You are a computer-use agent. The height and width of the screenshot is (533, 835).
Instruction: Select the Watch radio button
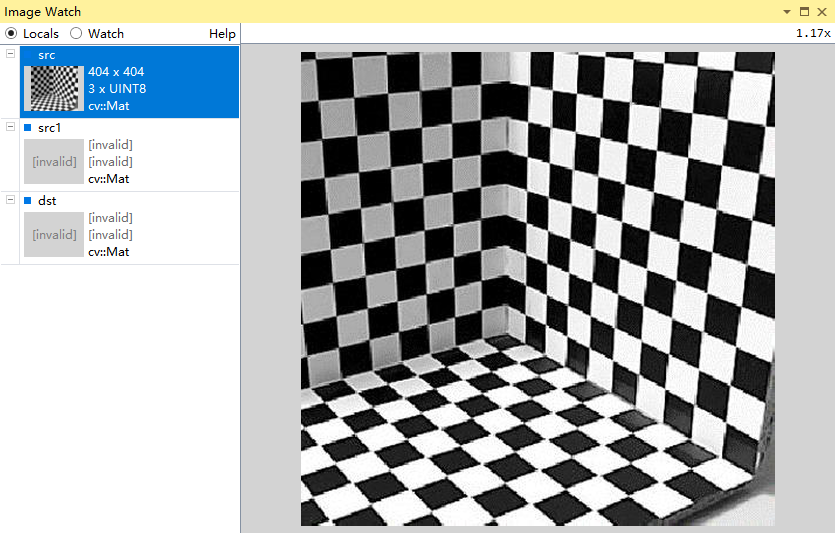76,34
